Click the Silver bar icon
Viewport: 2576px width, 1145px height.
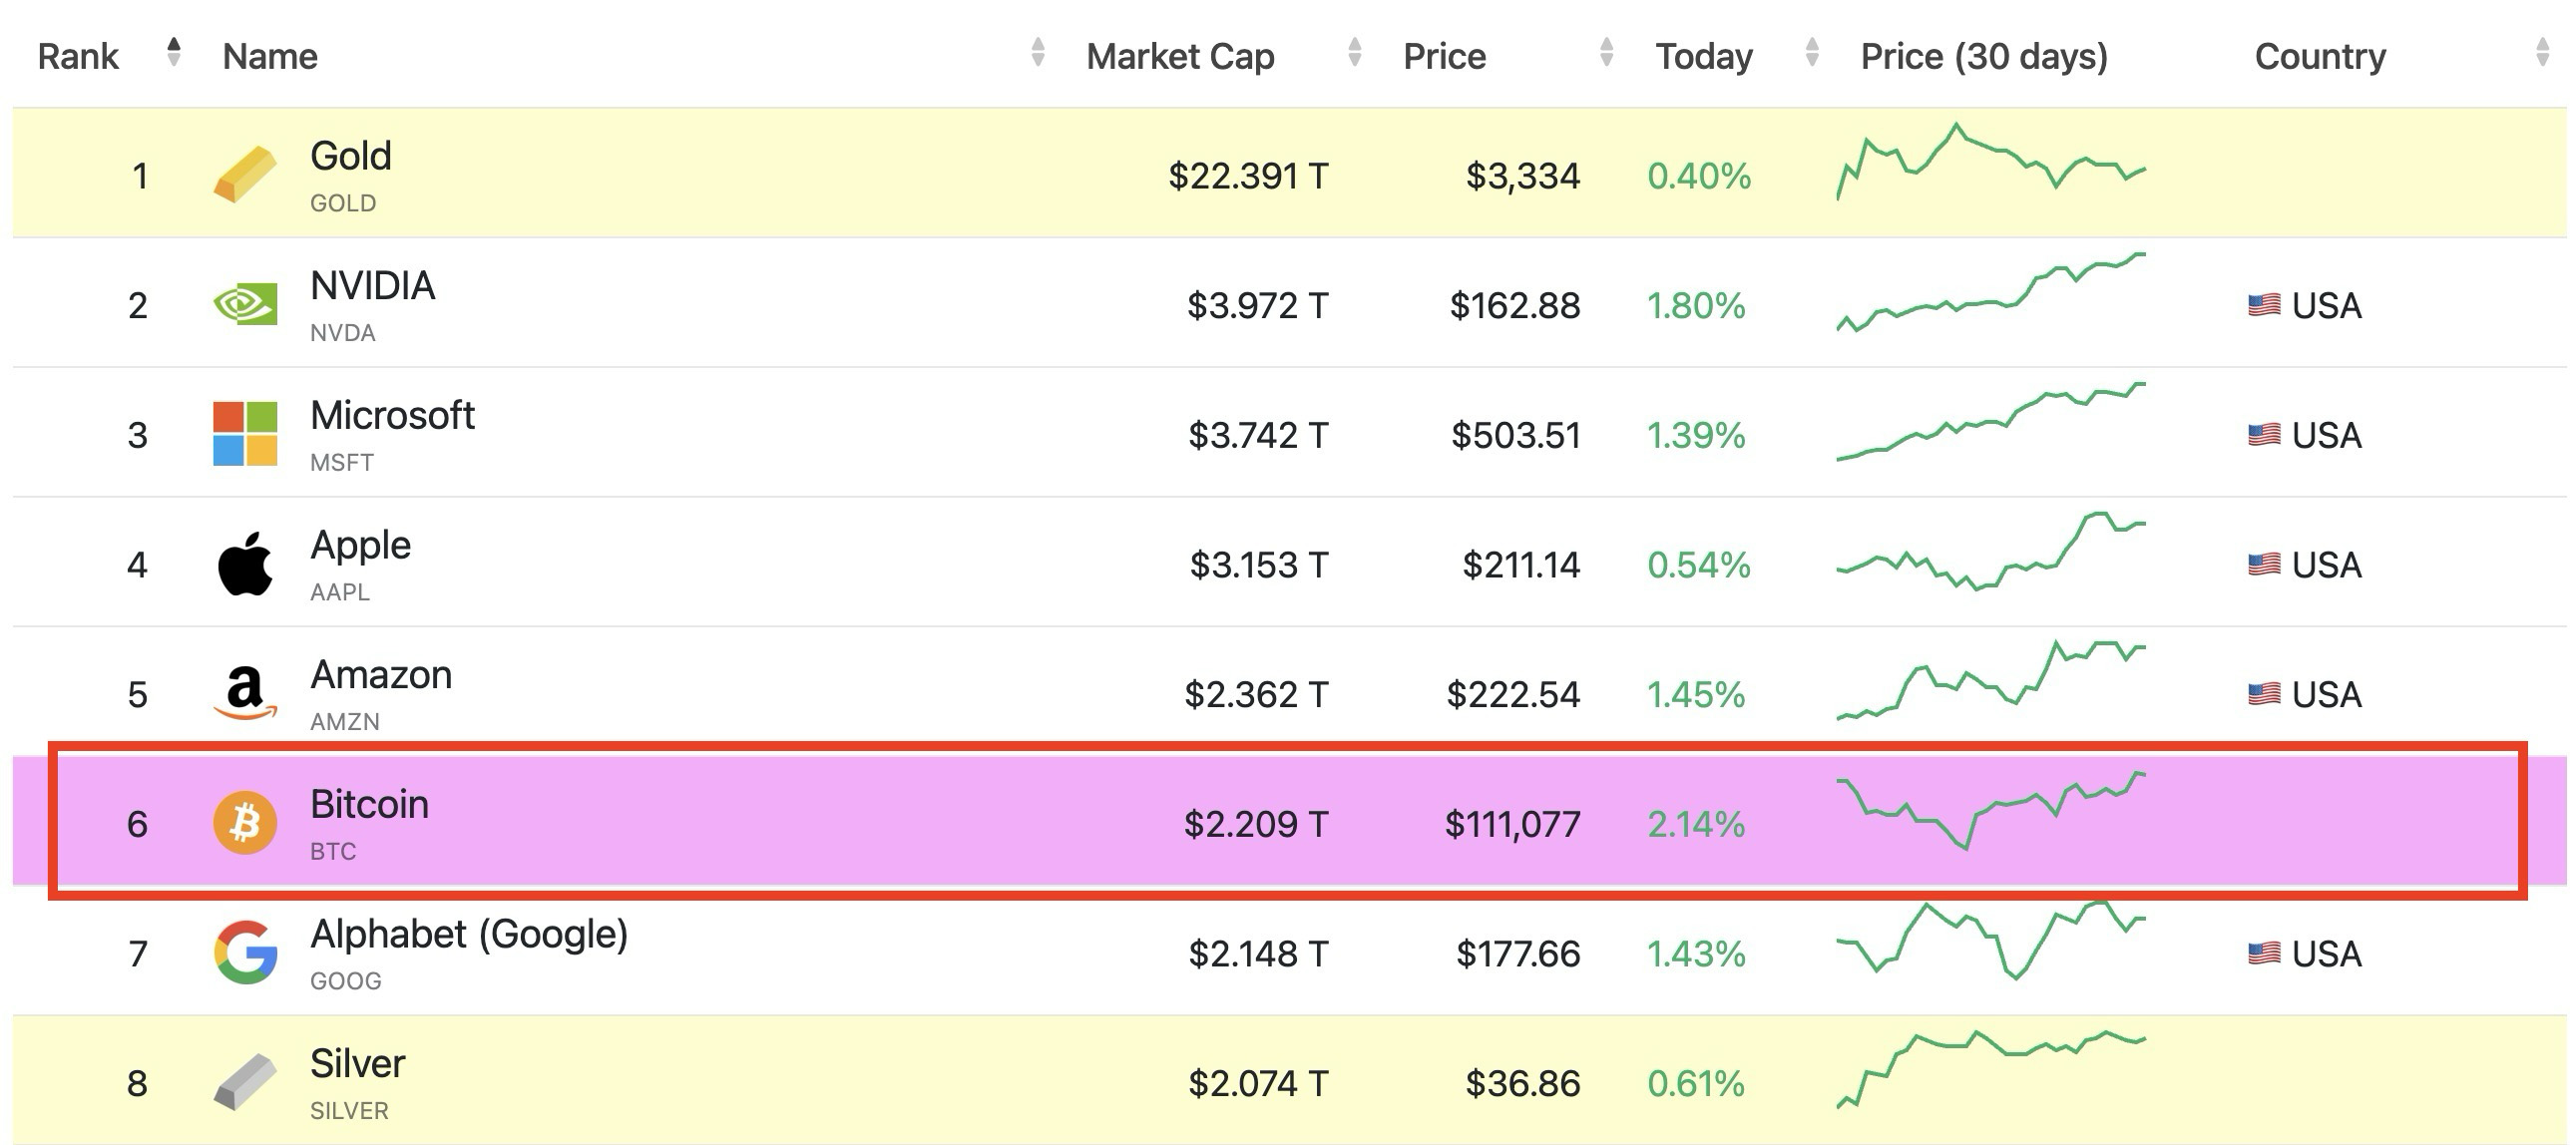tap(245, 1082)
